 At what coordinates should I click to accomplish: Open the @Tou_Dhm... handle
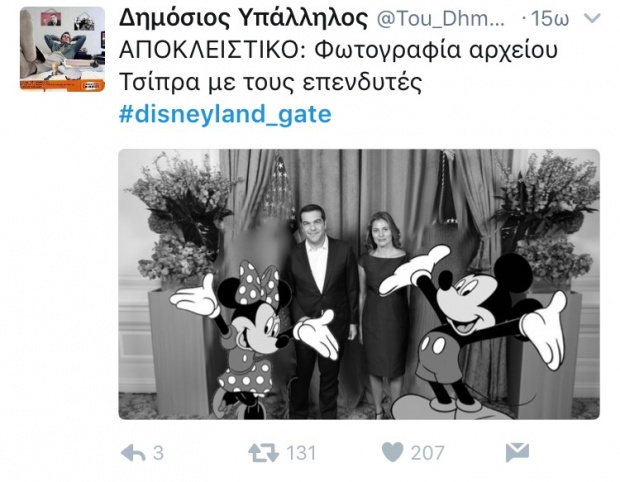click(x=440, y=19)
